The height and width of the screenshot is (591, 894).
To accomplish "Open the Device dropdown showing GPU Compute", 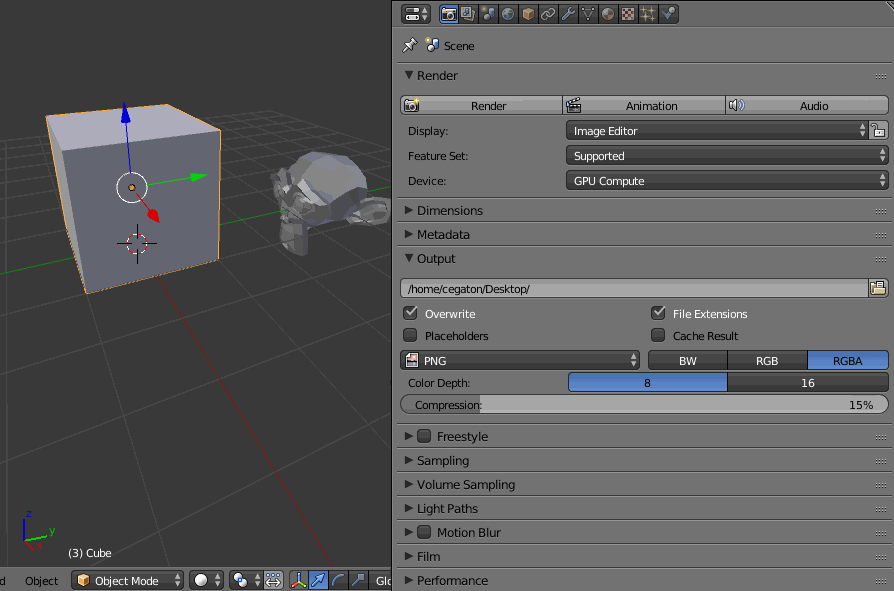I will tap(725, 181).
